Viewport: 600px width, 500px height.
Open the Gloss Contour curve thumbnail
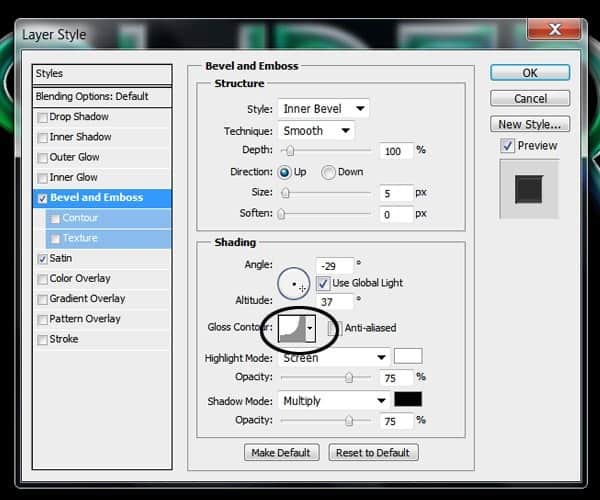pyautogui.click(x=292, y=328)
